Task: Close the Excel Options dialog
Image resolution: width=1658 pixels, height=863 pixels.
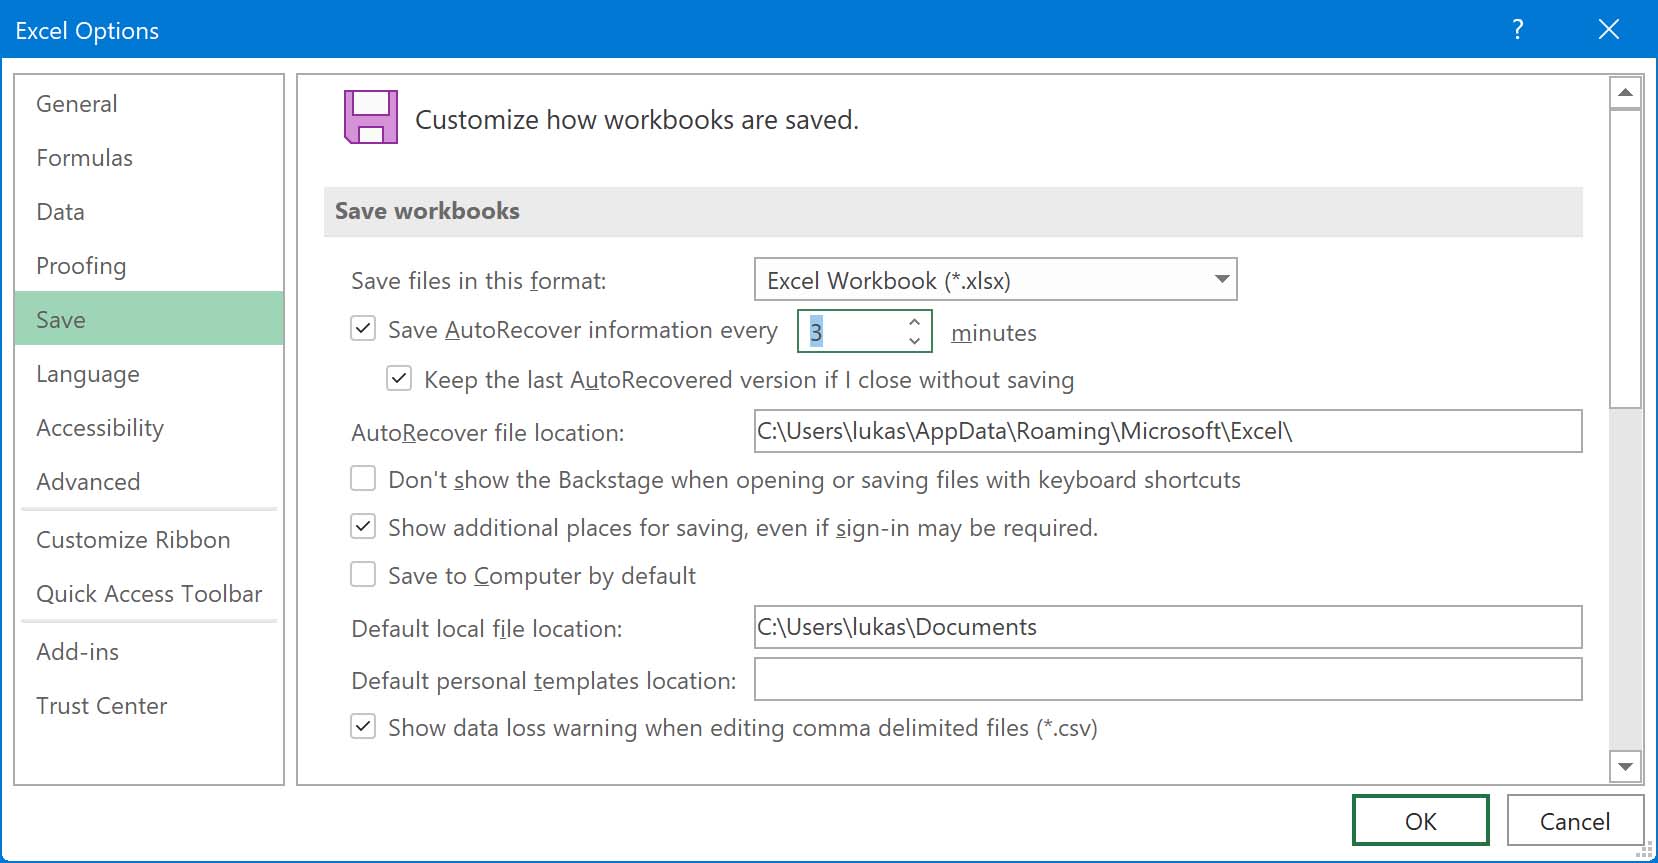Action: coord(1609,29)
